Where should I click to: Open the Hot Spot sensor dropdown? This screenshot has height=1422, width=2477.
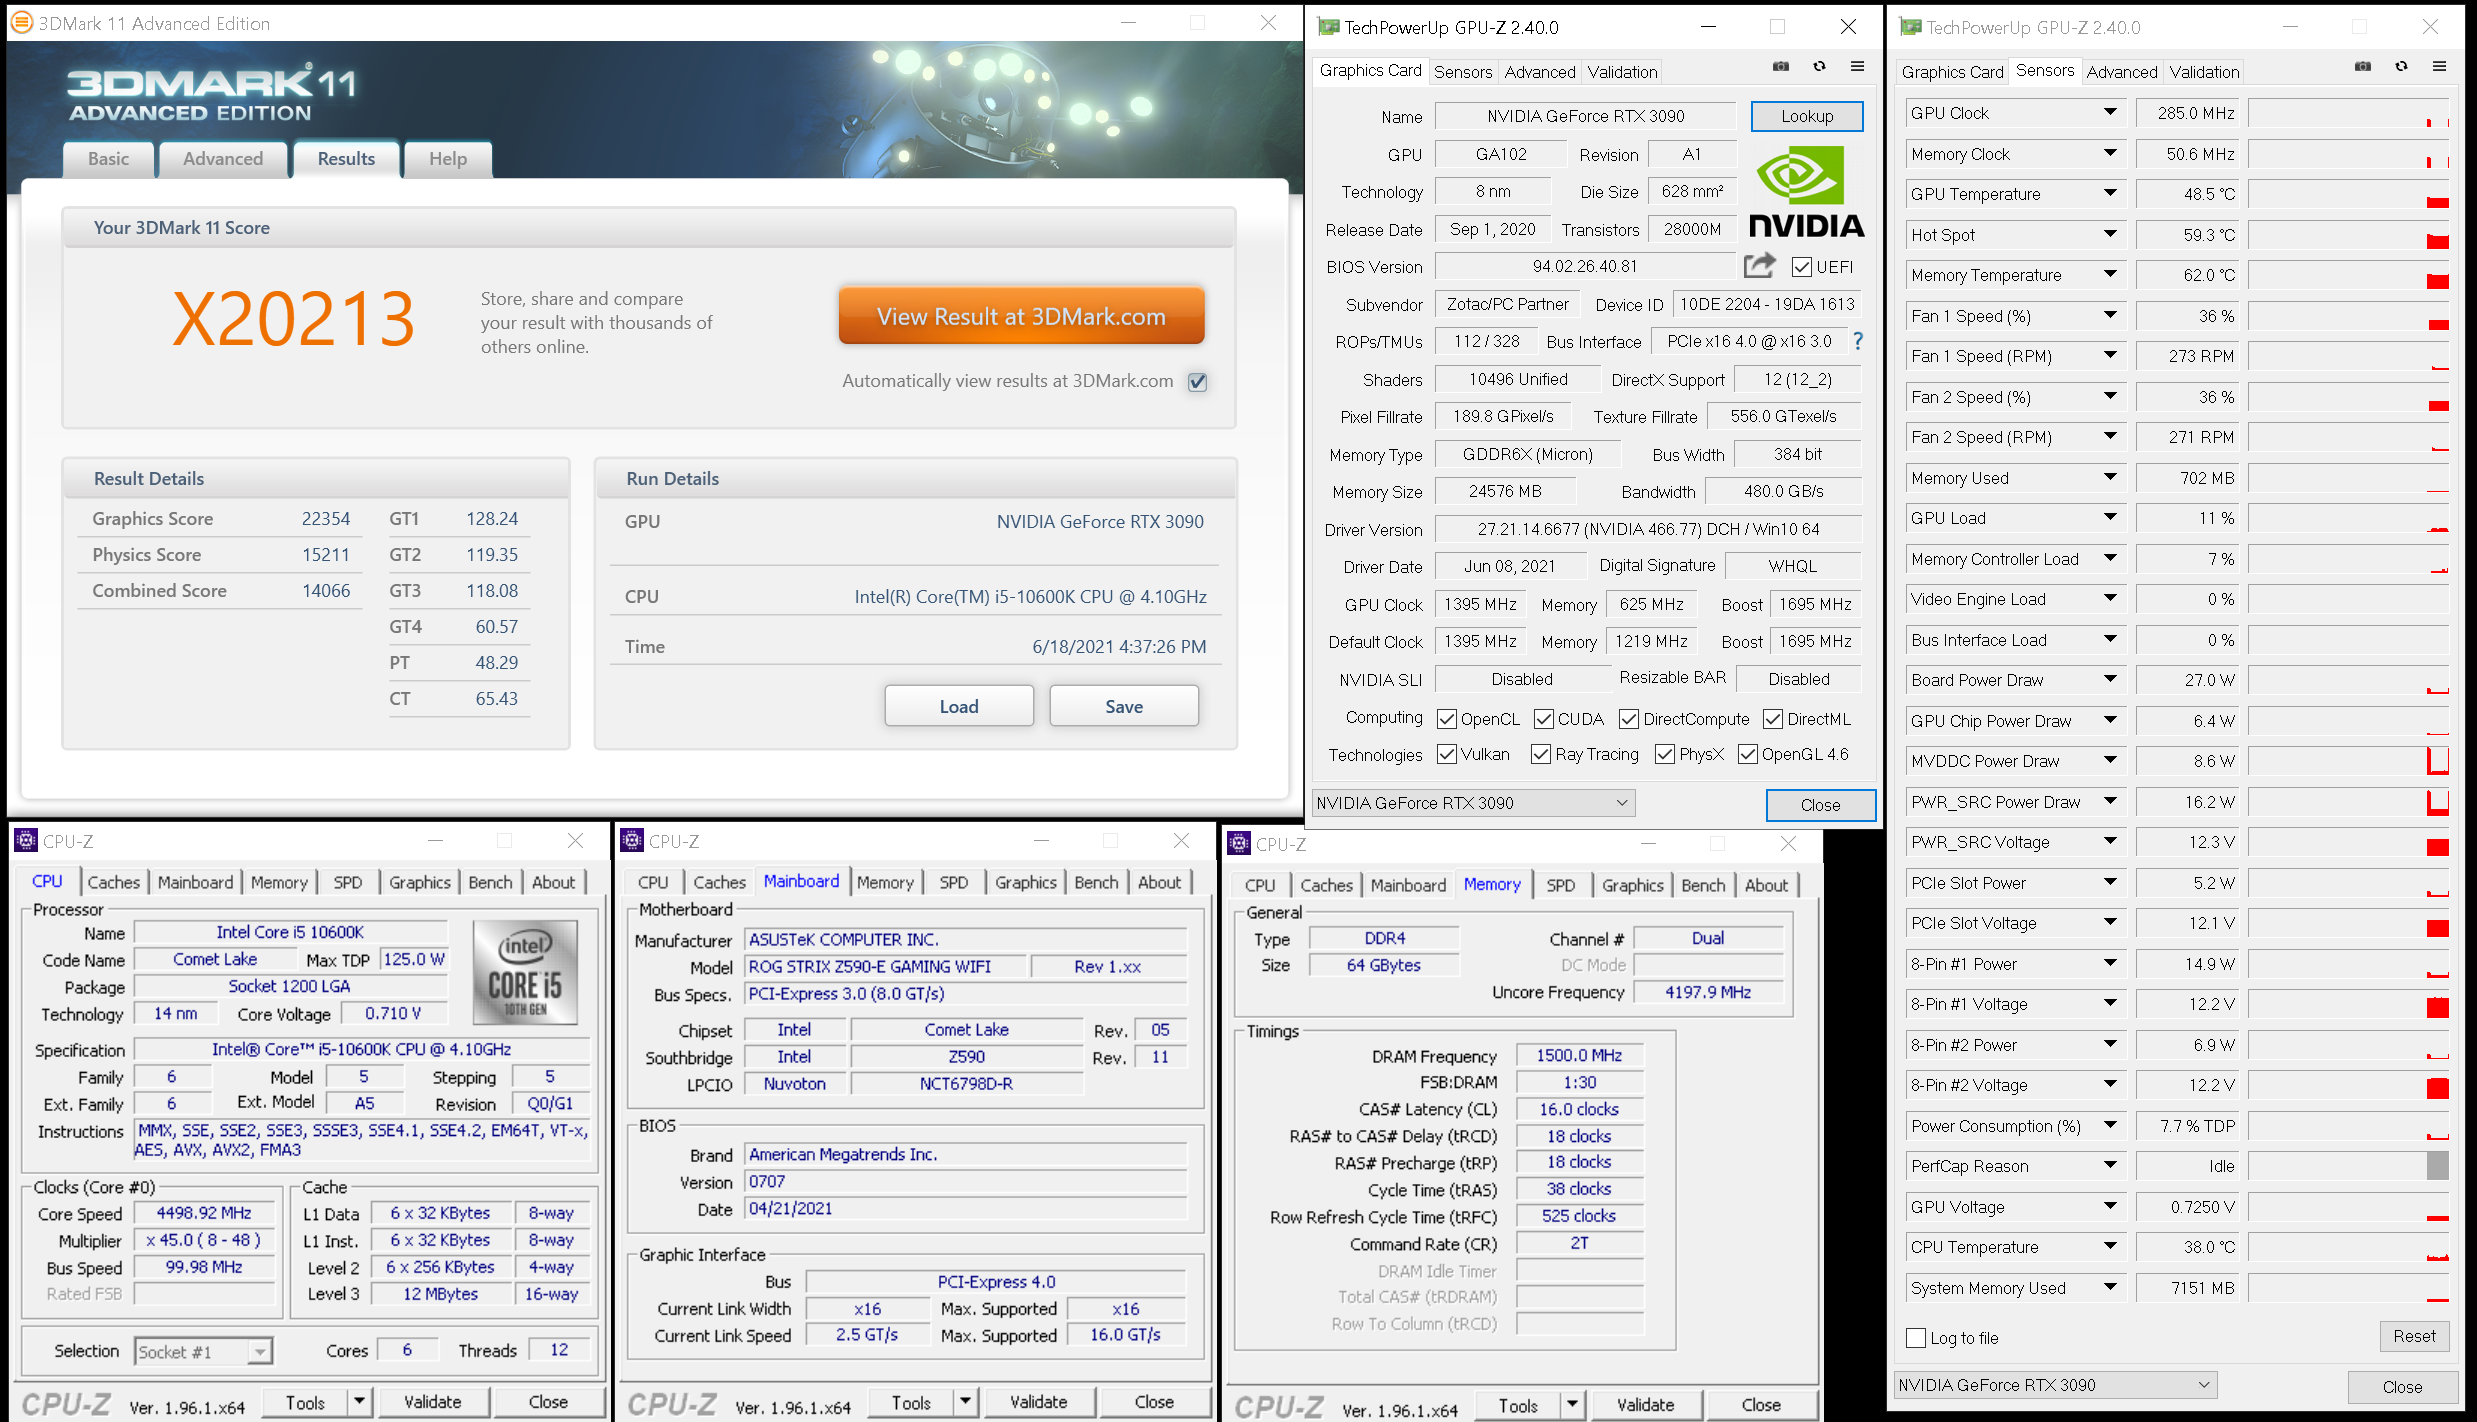[x=2110, y=235]
